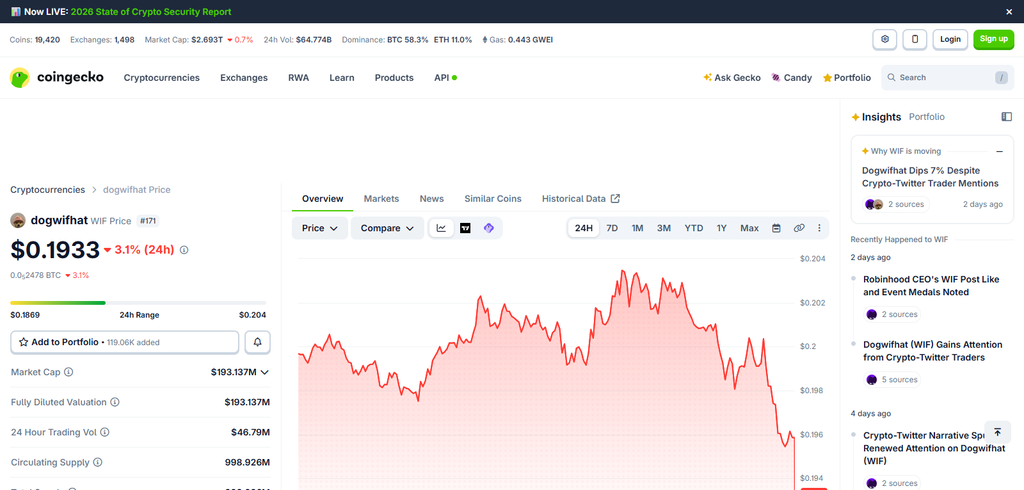Expand the Market Cap value chevron

(x=264, y=372)
